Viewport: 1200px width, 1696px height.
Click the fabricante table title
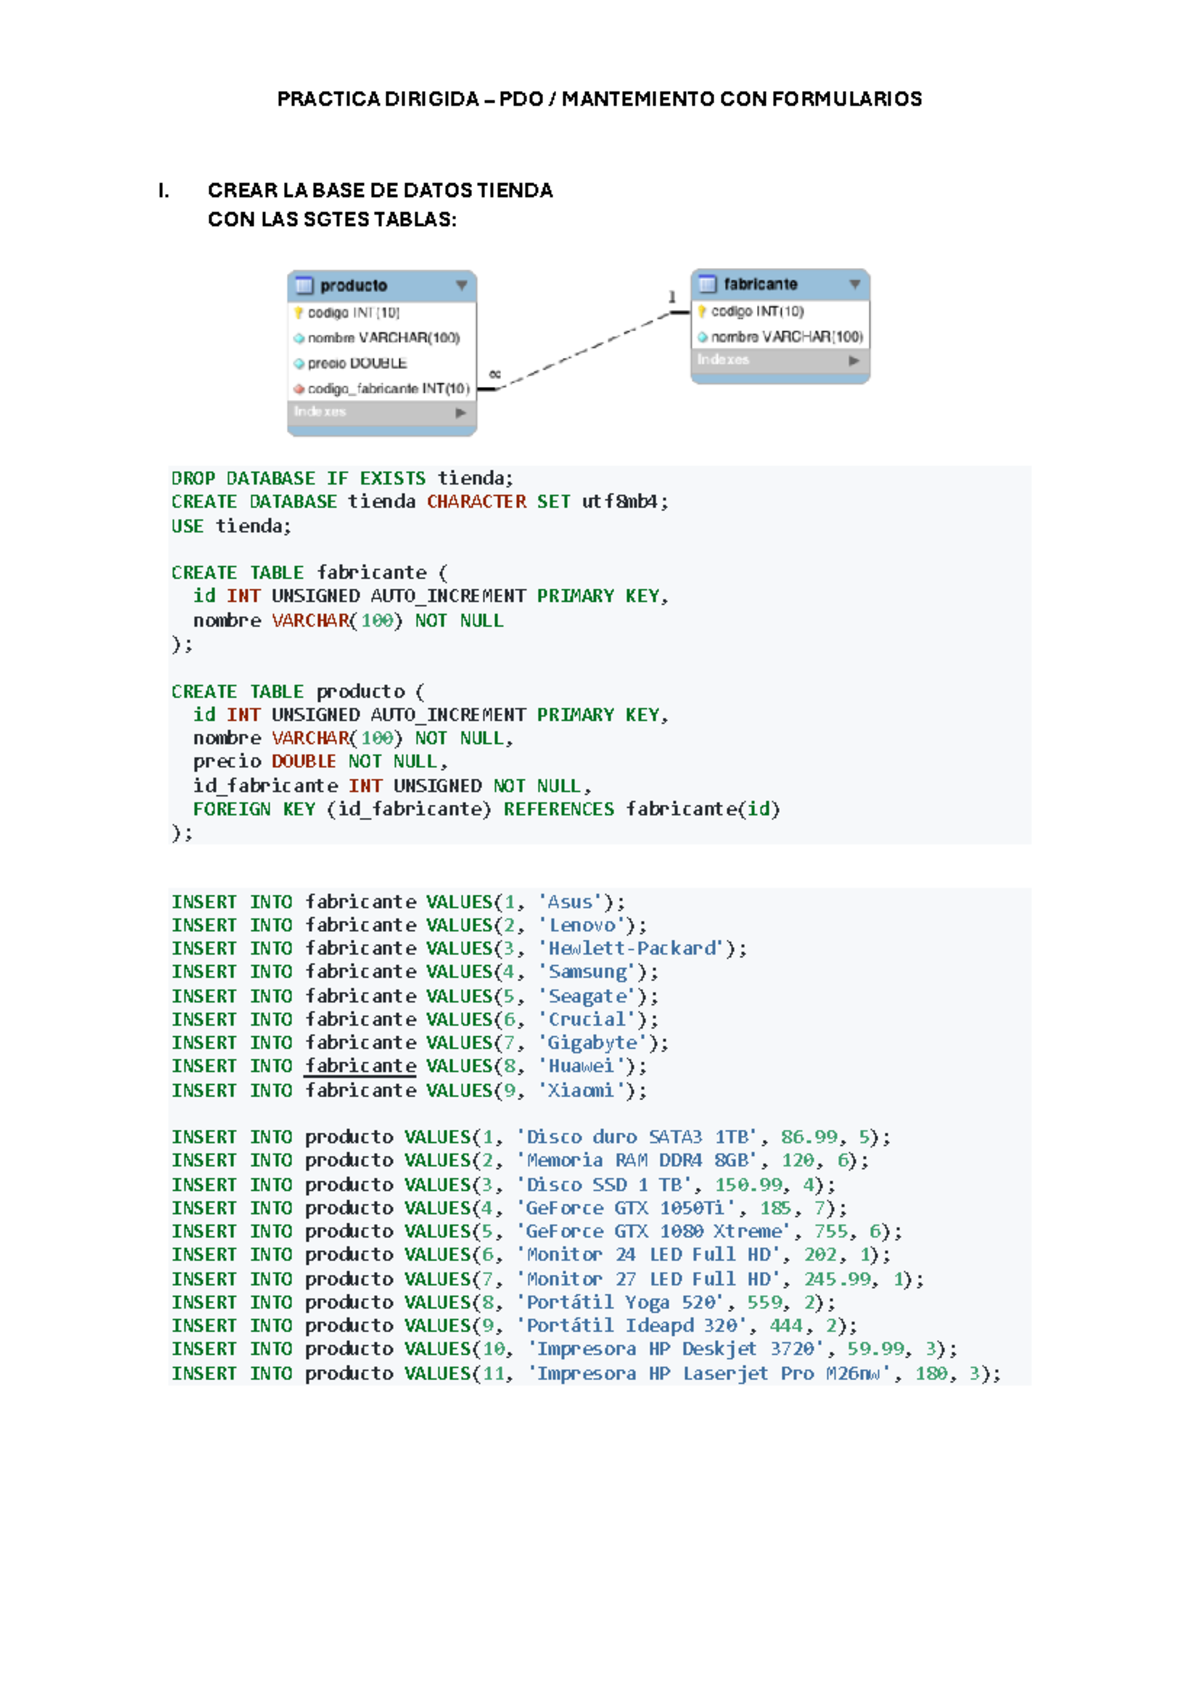coord(760,284)
